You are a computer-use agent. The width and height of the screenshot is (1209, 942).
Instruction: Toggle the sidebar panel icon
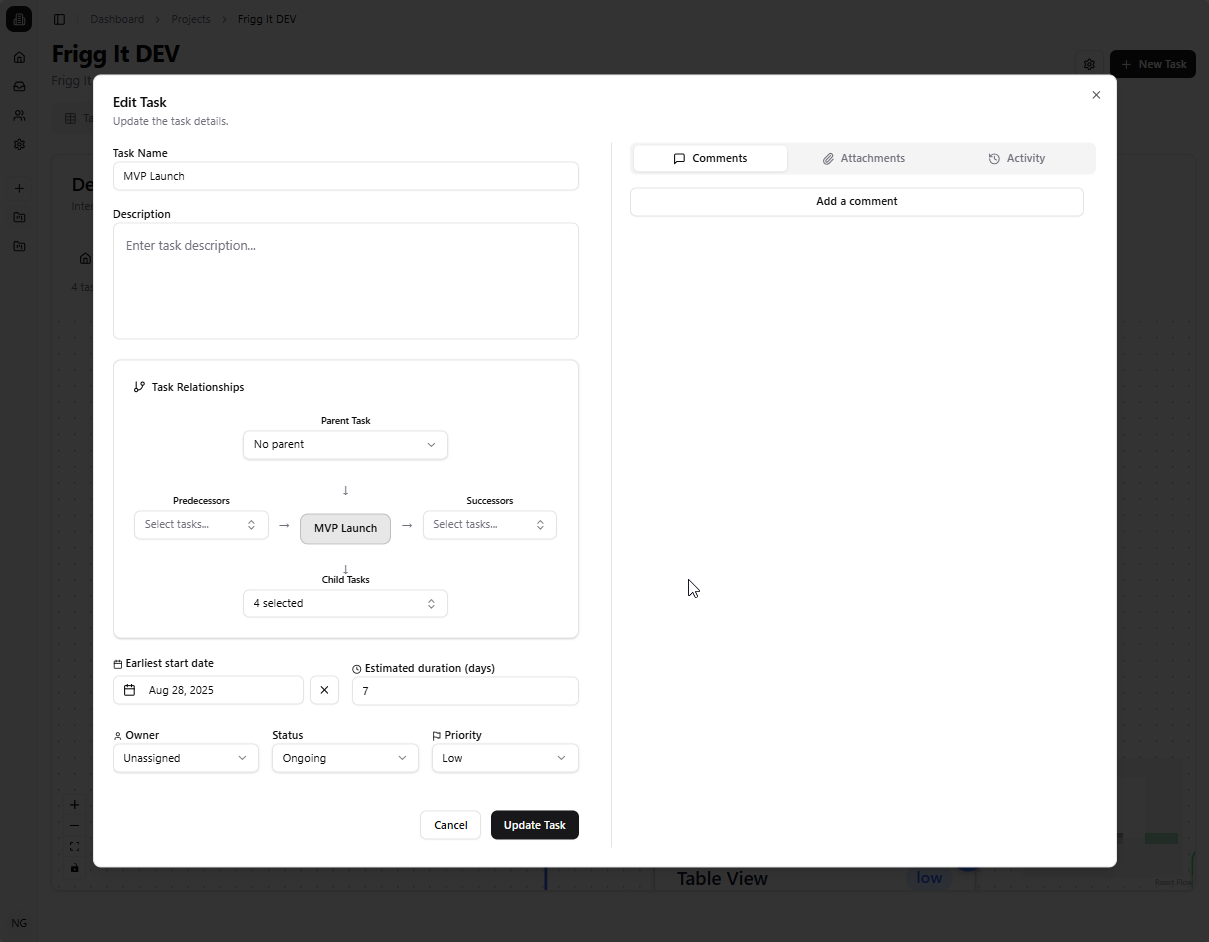click(x=59, y=19)
